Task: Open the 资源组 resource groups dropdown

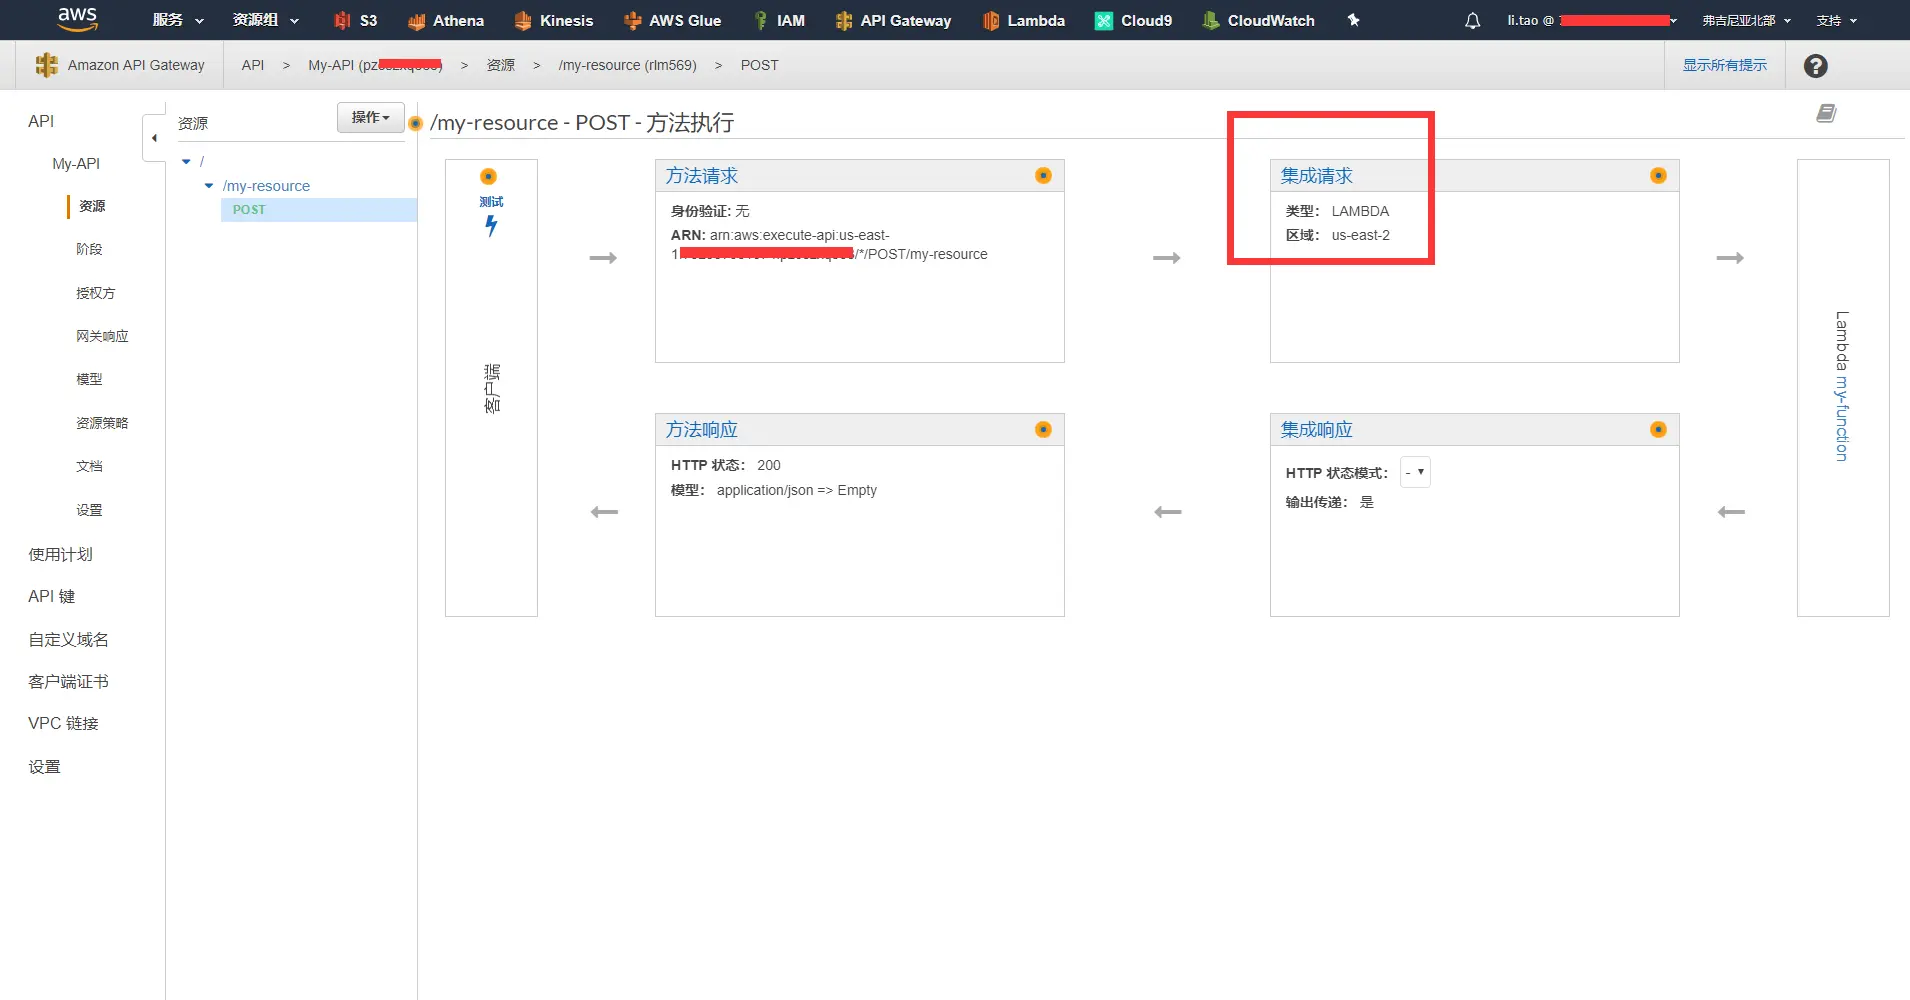Action: click(266, 20)
